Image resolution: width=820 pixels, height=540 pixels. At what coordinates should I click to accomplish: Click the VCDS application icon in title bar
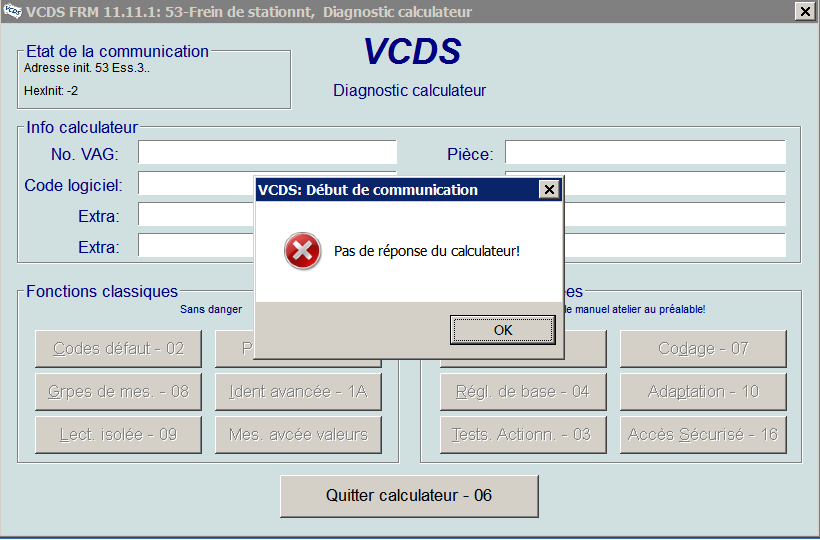coord(12,12)
